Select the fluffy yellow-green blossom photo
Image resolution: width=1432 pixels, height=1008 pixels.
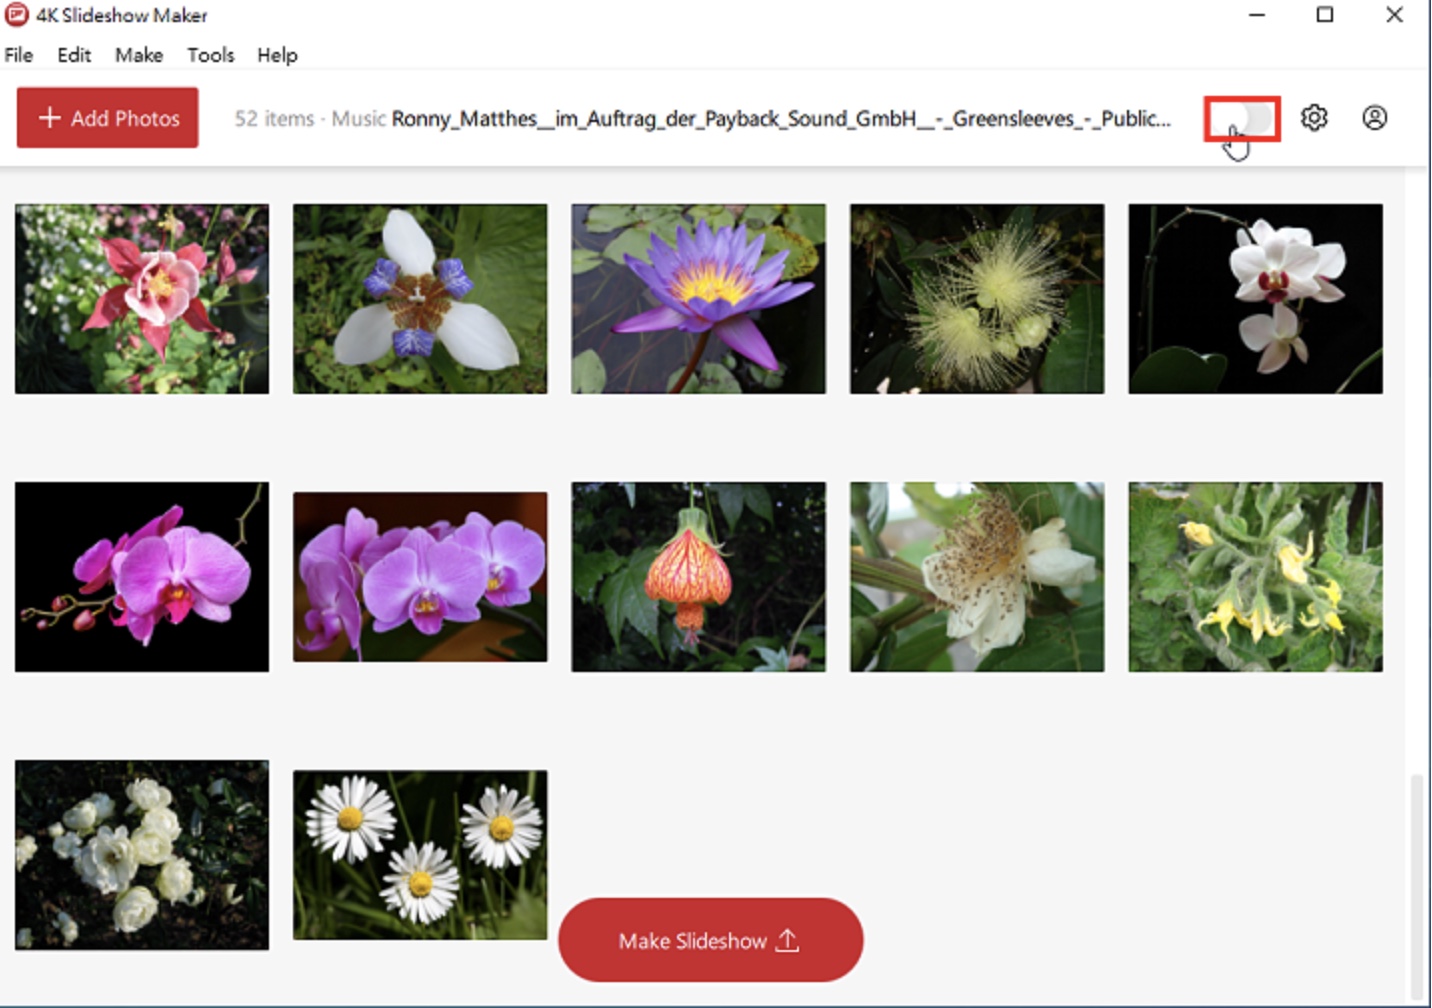[x=977, y=299]
